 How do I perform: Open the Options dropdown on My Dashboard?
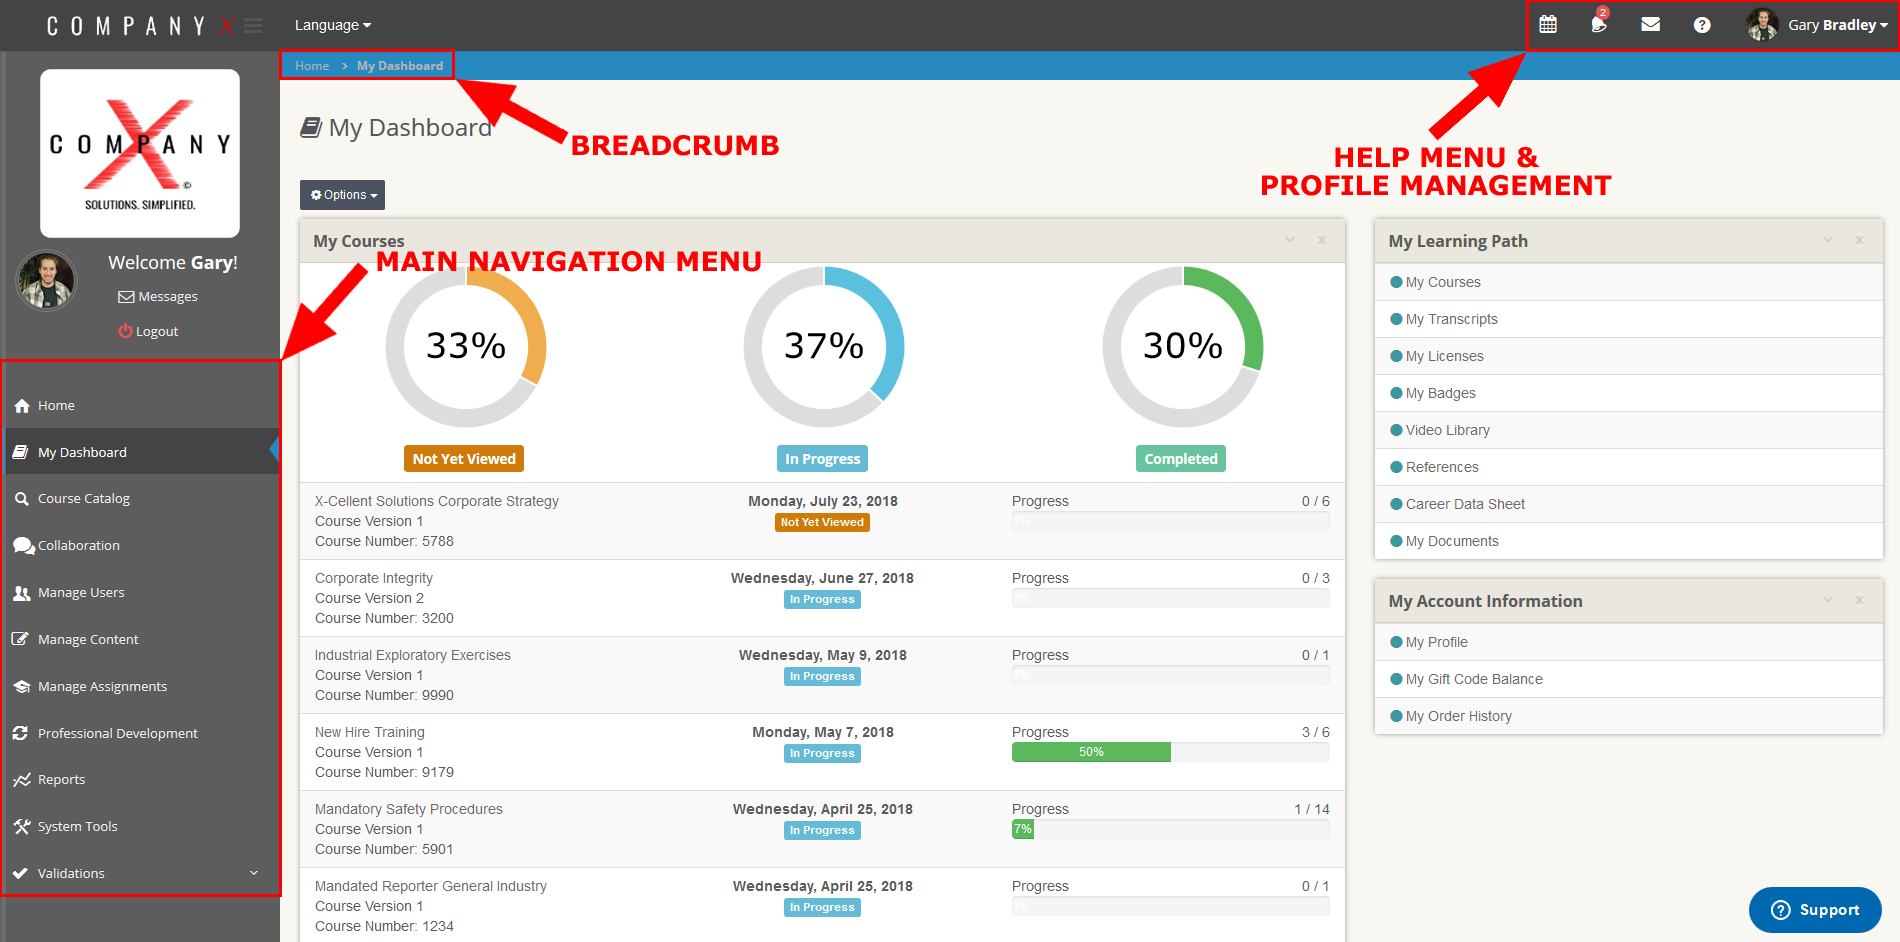[341, 194]
